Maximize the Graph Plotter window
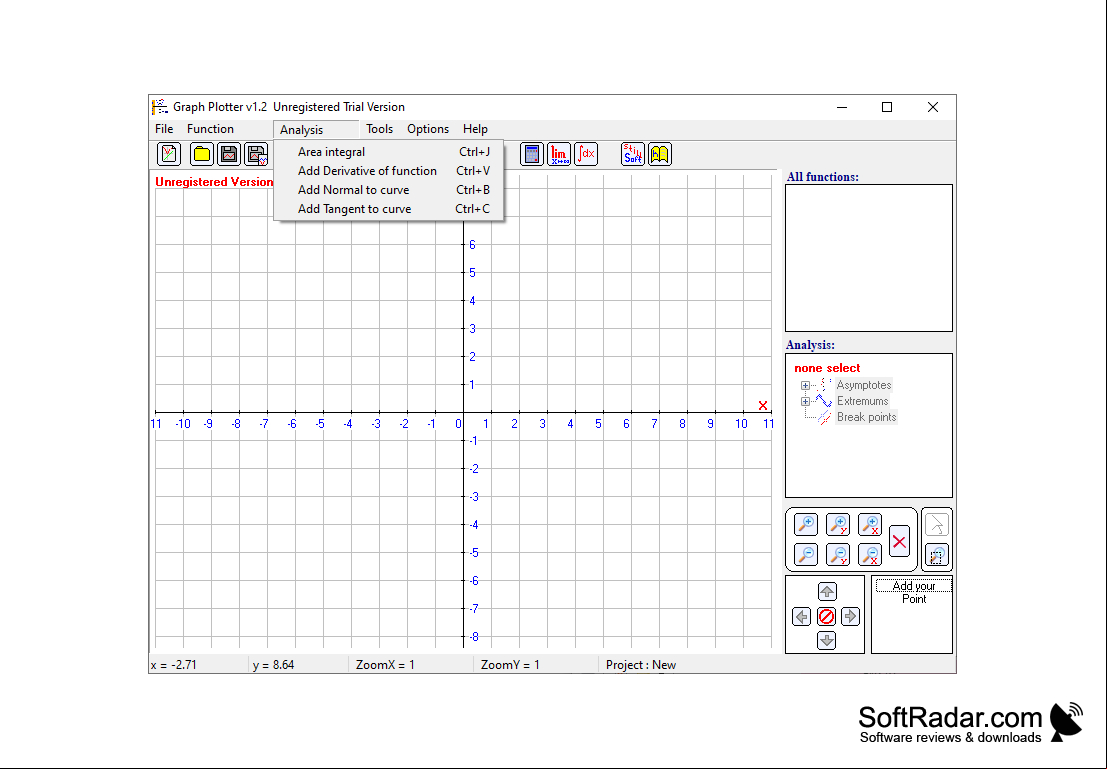 [887, 107]
